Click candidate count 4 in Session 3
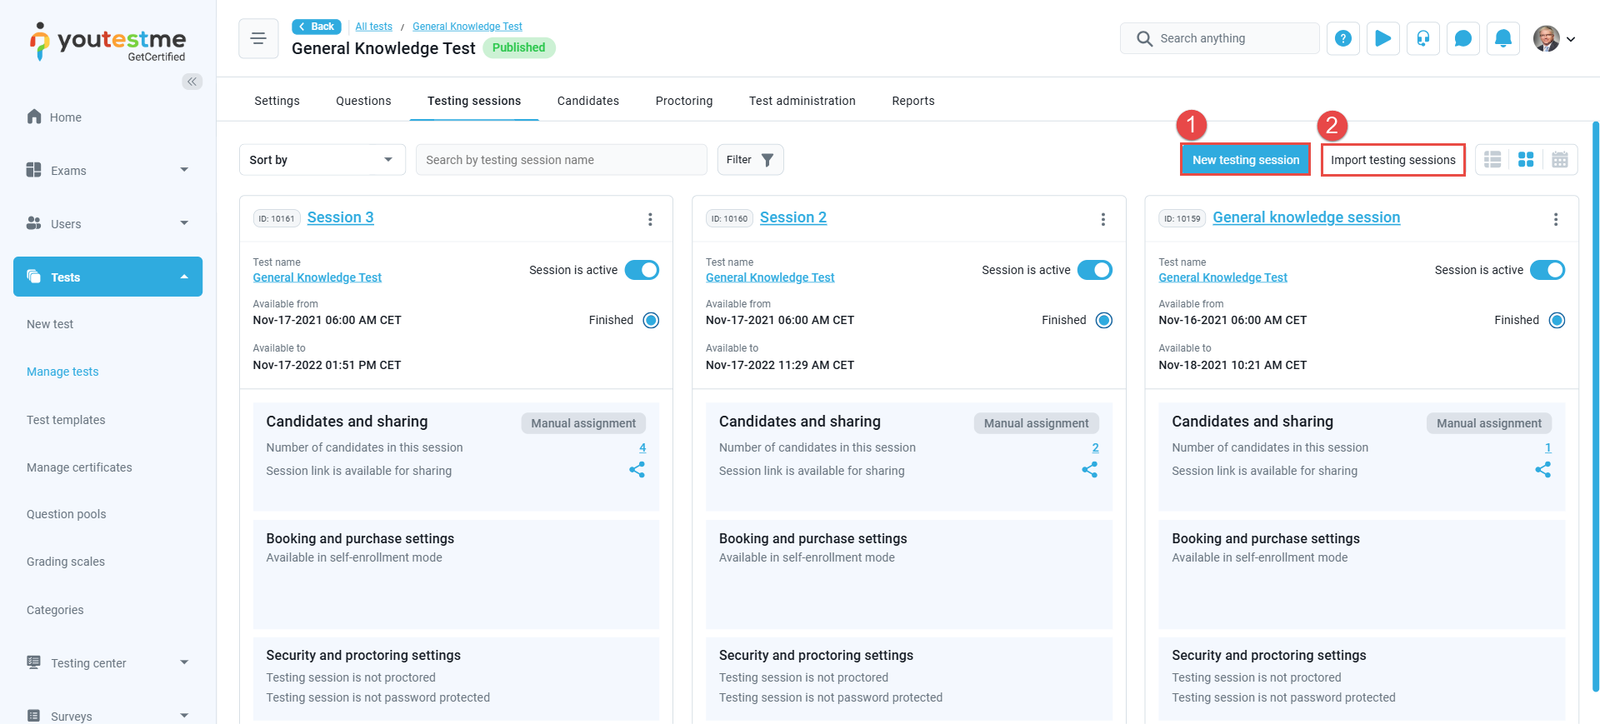Image resolution: width=1600 pixels, height=724 pixels. (642, 448)
